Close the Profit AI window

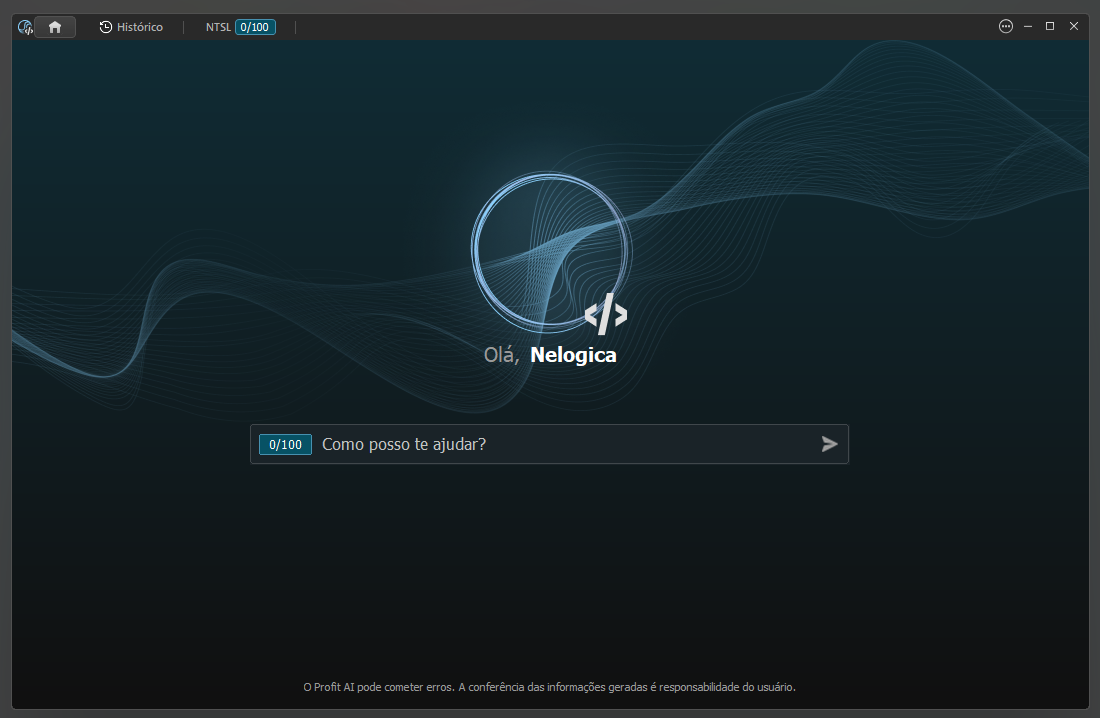tap(1073, 27)
